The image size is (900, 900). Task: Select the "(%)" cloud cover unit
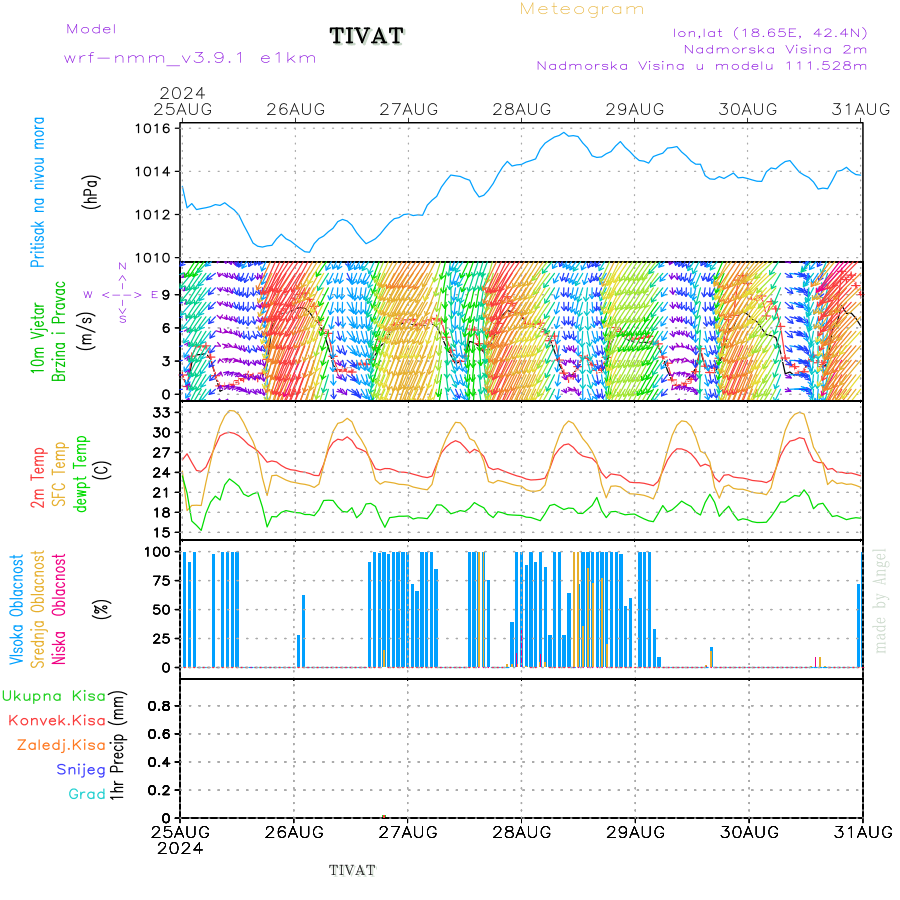[101, 608]
